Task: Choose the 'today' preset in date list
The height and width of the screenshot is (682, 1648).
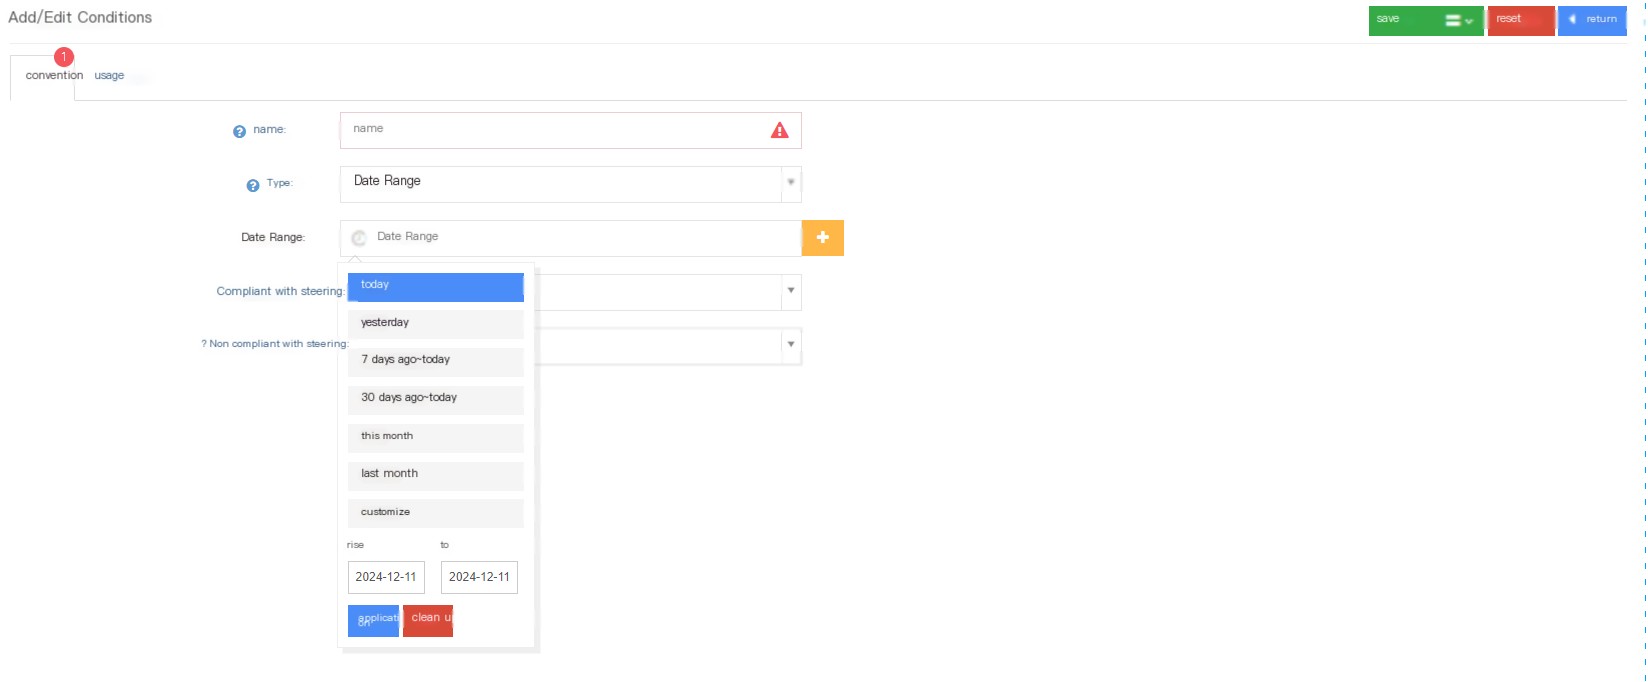Action: 436,287
